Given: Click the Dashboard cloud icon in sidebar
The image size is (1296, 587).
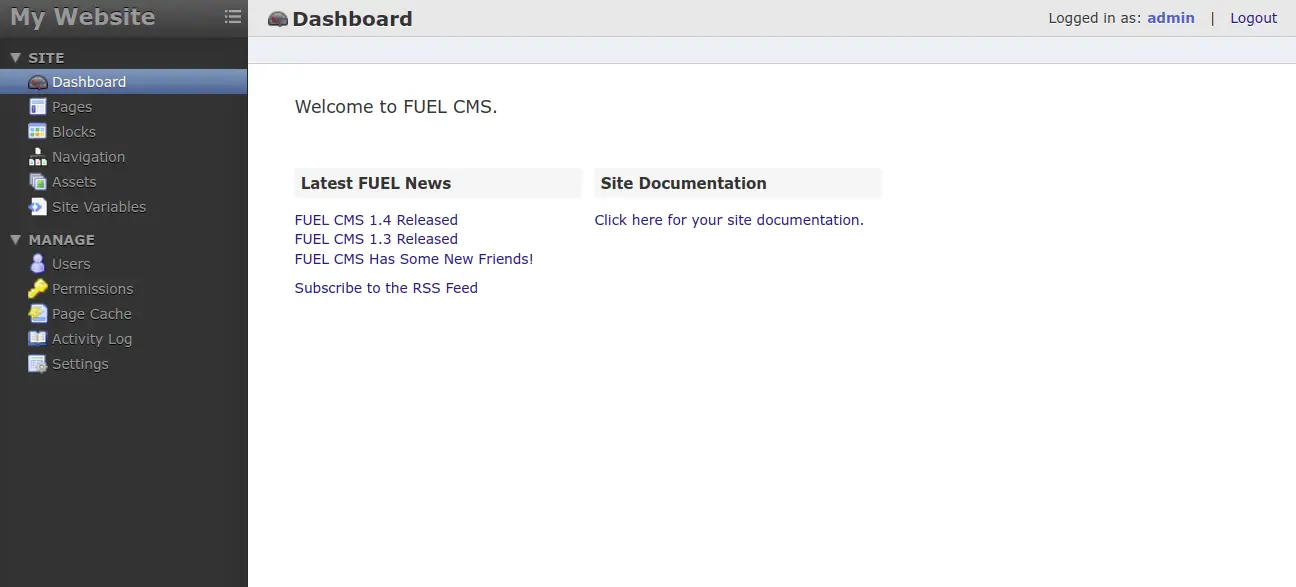Looking at the screenshot, I should point(36,82).
